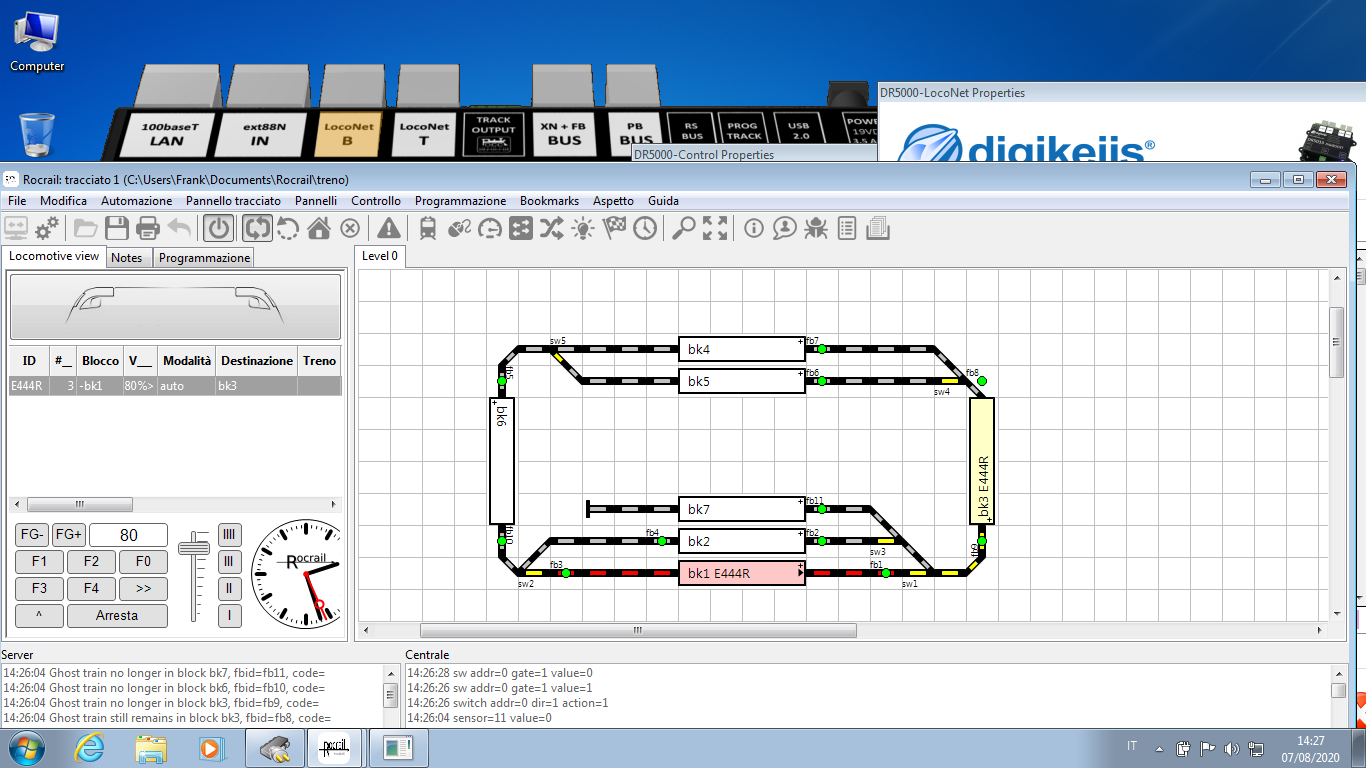Click the light bulb toolbar icon
The width and height of the screenshot is (1366, 768).
(582, 228)
